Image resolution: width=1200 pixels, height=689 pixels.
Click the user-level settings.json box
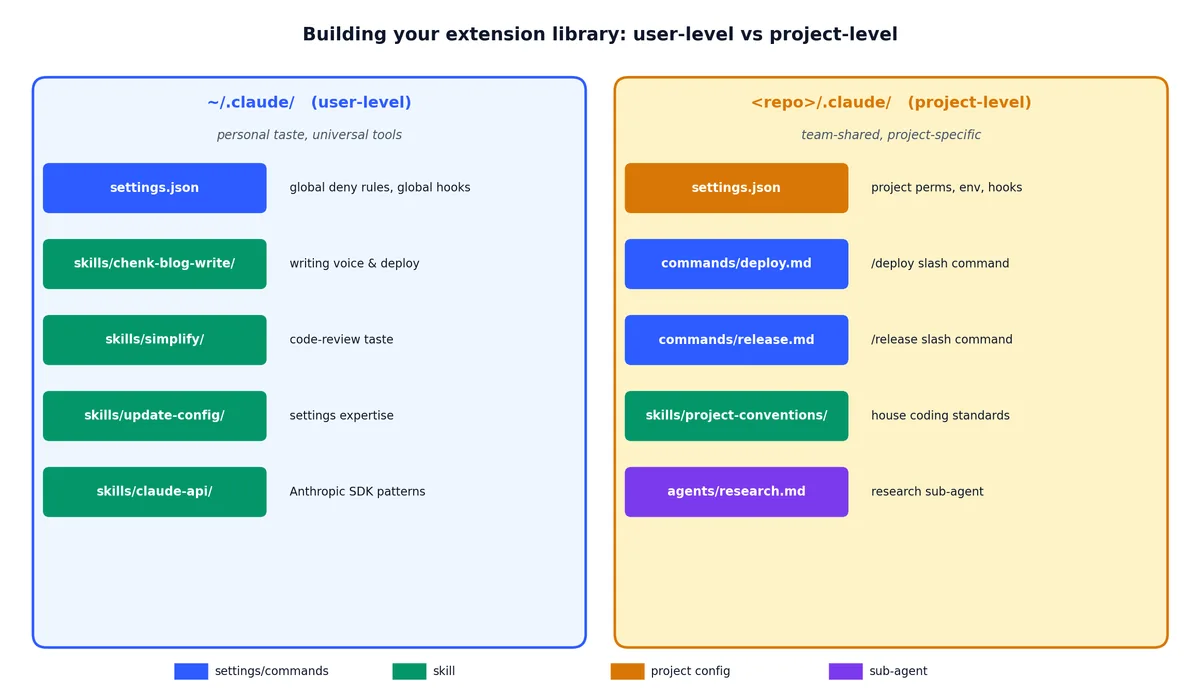coord(155,188)
